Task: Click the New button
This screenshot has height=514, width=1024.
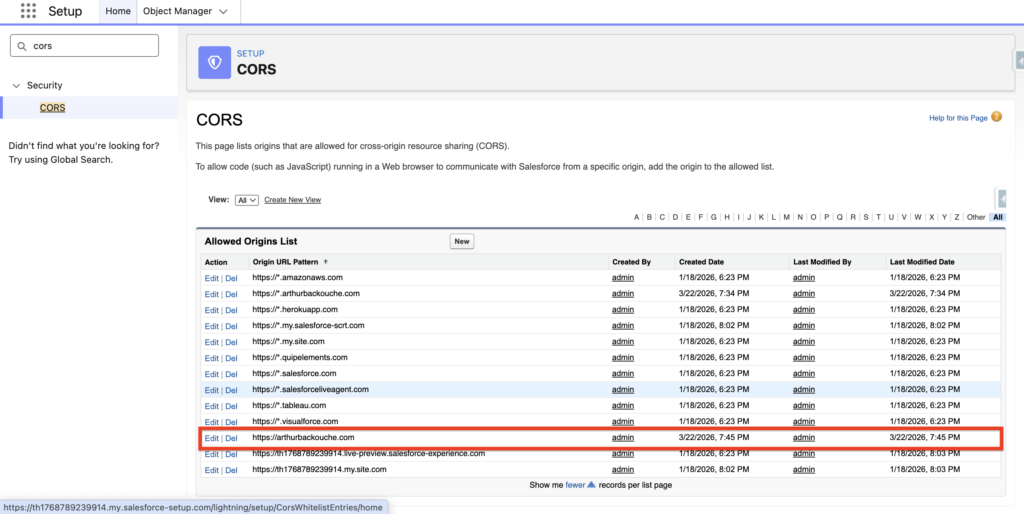Action: pyautogui.click(x=462, y=241)
